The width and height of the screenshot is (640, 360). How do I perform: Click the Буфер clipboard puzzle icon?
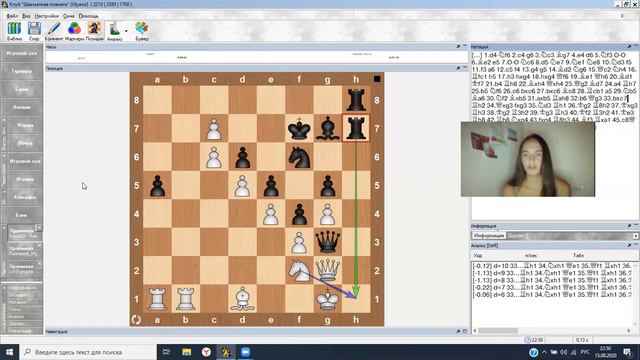[x=142, y=31]
